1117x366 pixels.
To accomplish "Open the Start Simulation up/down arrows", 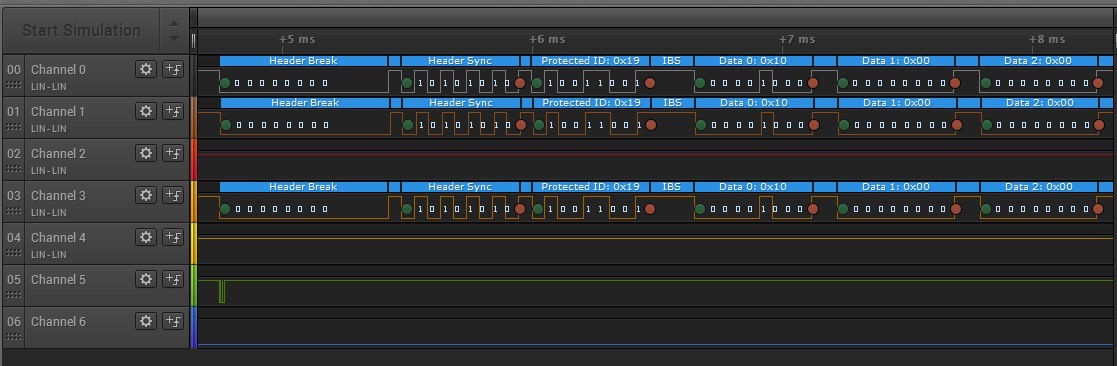I will 174,31.
